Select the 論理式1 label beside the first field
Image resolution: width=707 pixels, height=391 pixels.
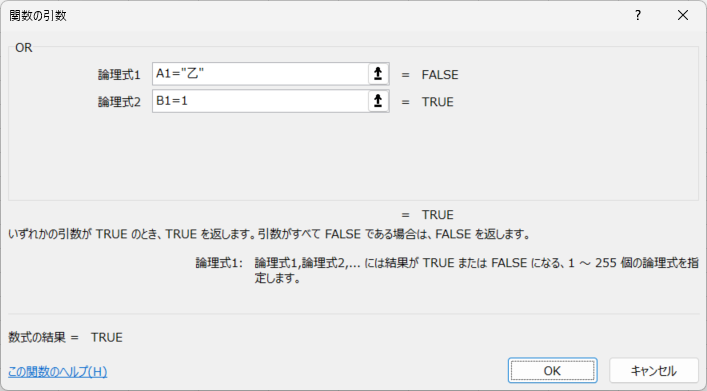tap(119, 75)
